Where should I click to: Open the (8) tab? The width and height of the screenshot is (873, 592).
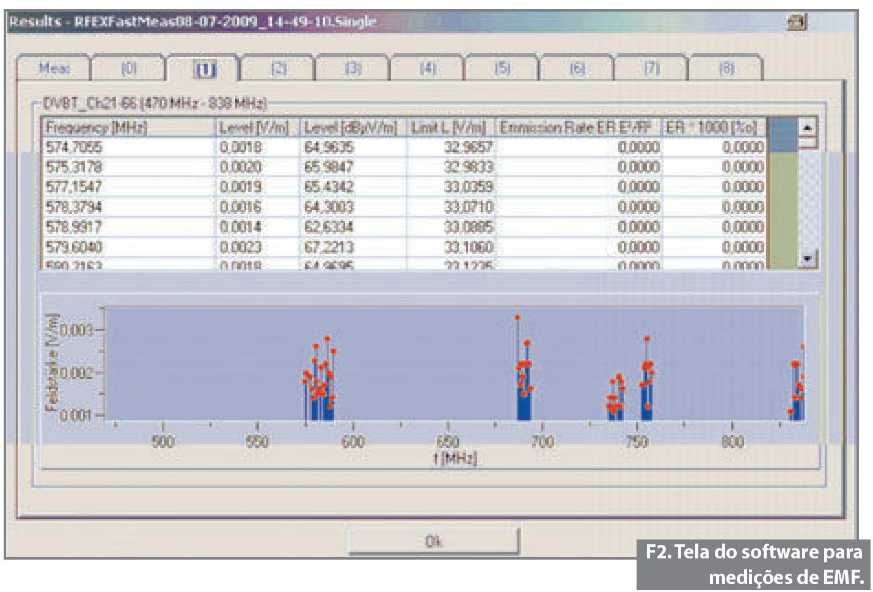click(x=726, y=68)
